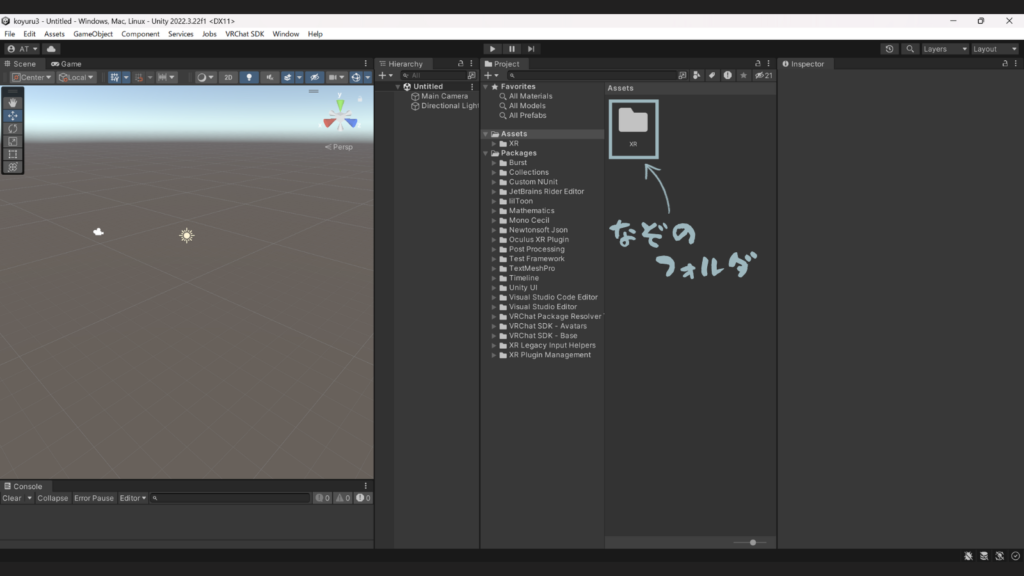The width and height of the screenshot is (1024, 576).
Task: Toggle Error Pause in Console
Action: [x=94, y=498]
